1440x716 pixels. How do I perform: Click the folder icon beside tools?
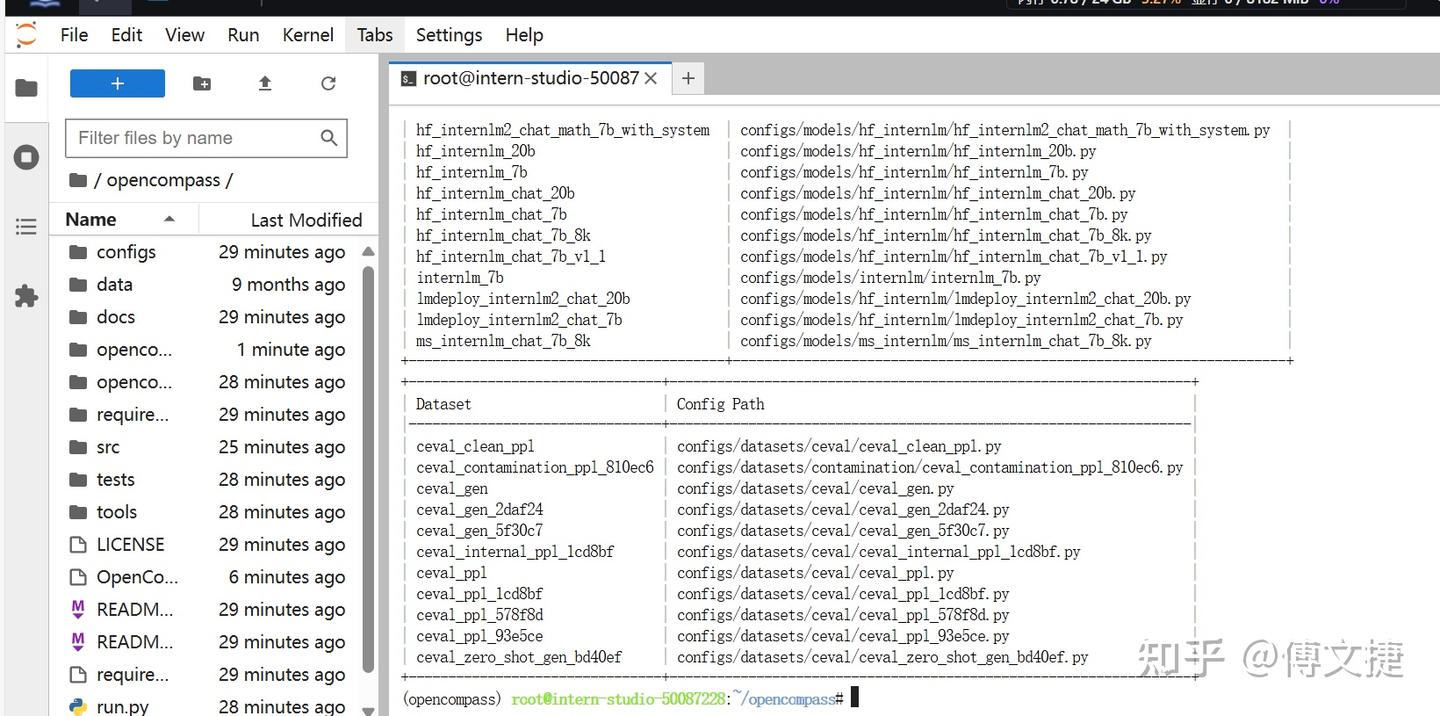tap(78, 512)
